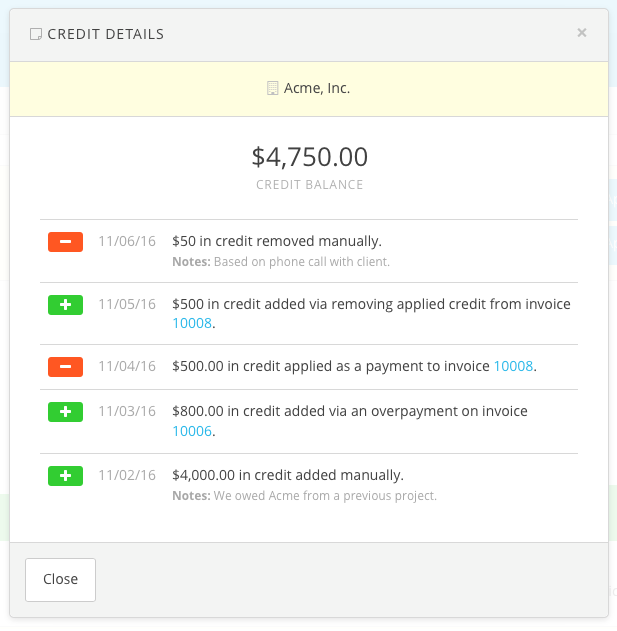Click the red minus icon for 11/06/16
The height and width of the screenshot is (631, 617).
pos(66,242)
